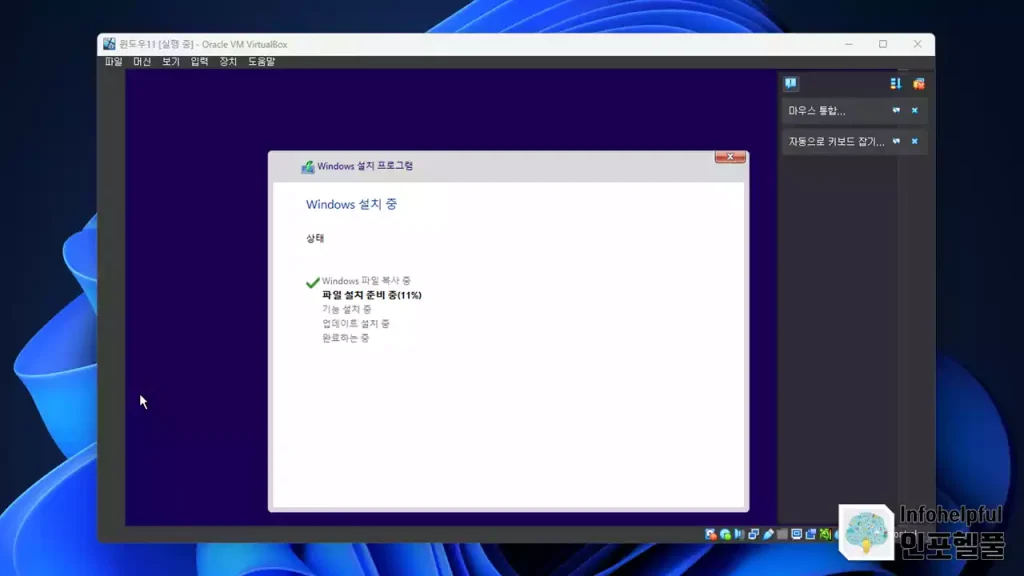The height and width of the screenshot is (576, 1024).
Task: Click the clear all notifications icon
Action: point(919,84)
